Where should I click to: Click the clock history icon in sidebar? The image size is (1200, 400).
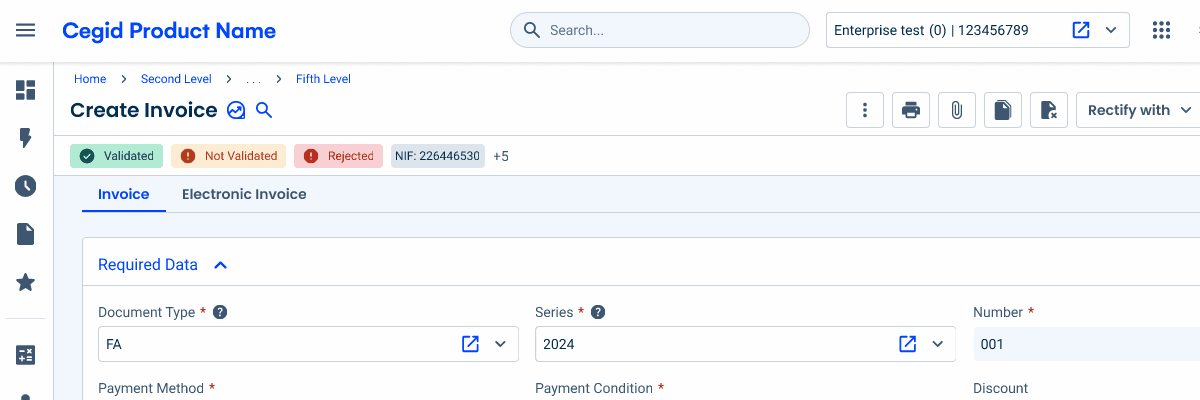[26, 186]
